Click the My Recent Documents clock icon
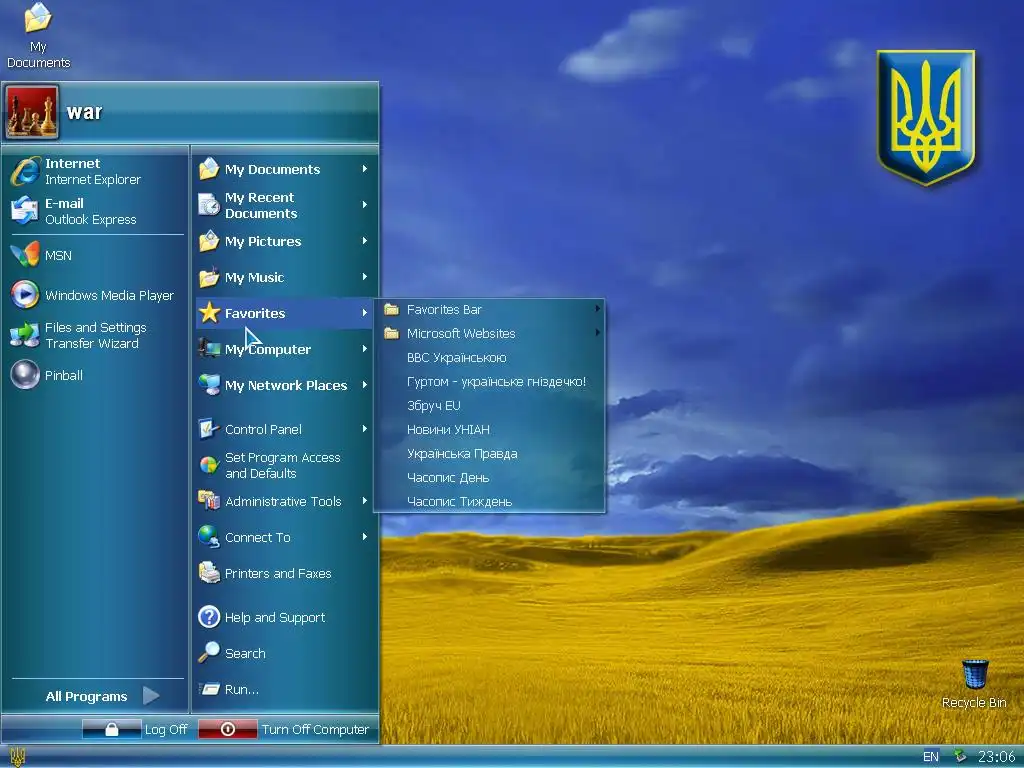The height and width of the screenshot is (768, 1024). [x=209, y=204]
